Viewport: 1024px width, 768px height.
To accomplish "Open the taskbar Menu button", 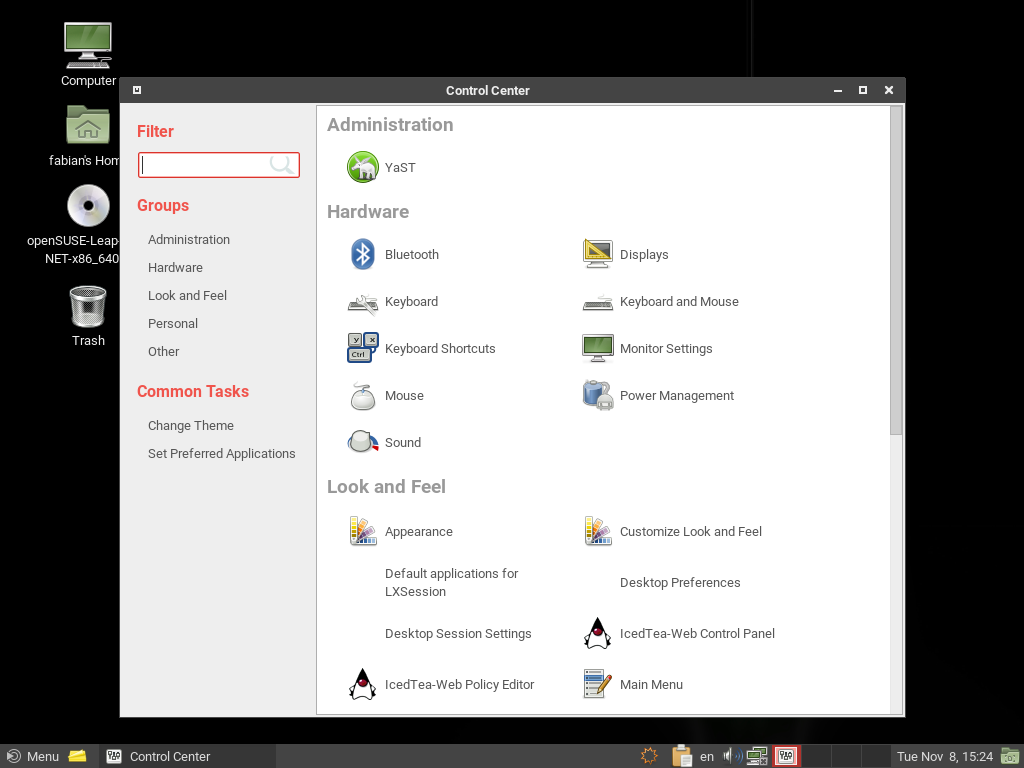I will 33,756.
